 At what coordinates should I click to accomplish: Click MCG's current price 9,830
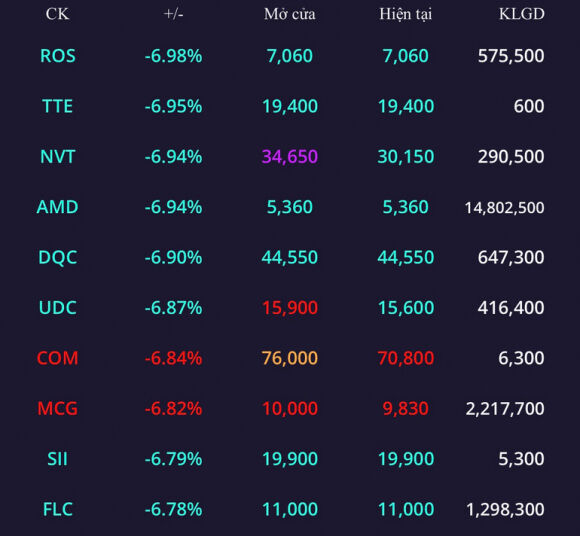(x=406, y=409)
